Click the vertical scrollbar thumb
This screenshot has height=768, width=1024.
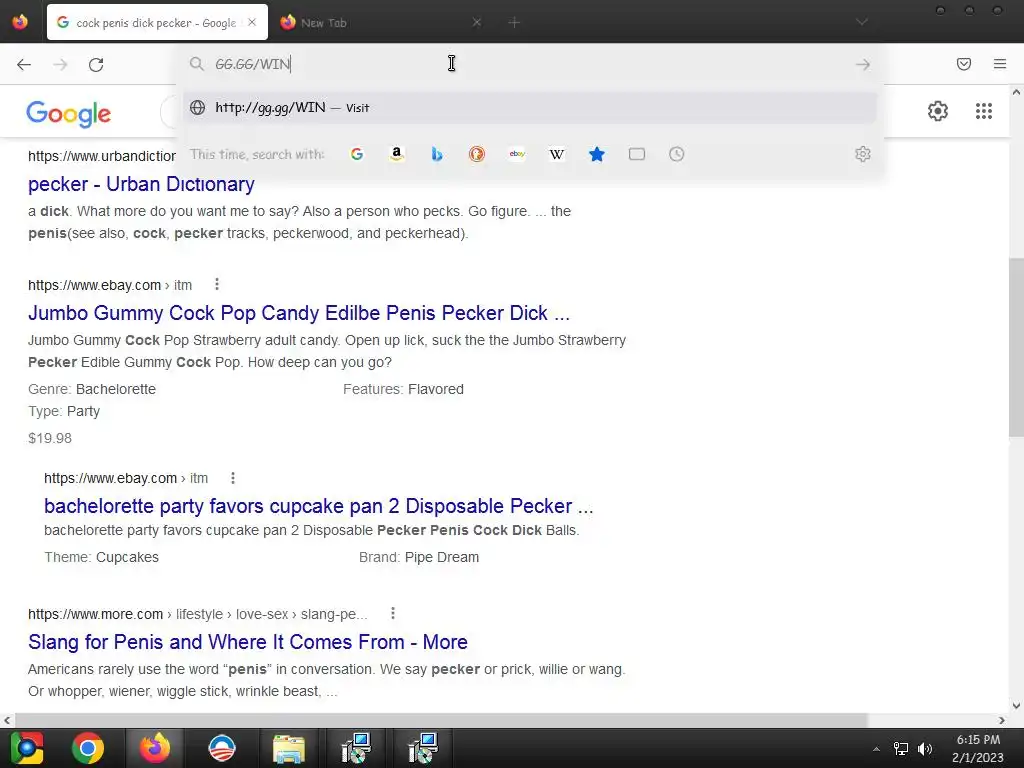1016,347
